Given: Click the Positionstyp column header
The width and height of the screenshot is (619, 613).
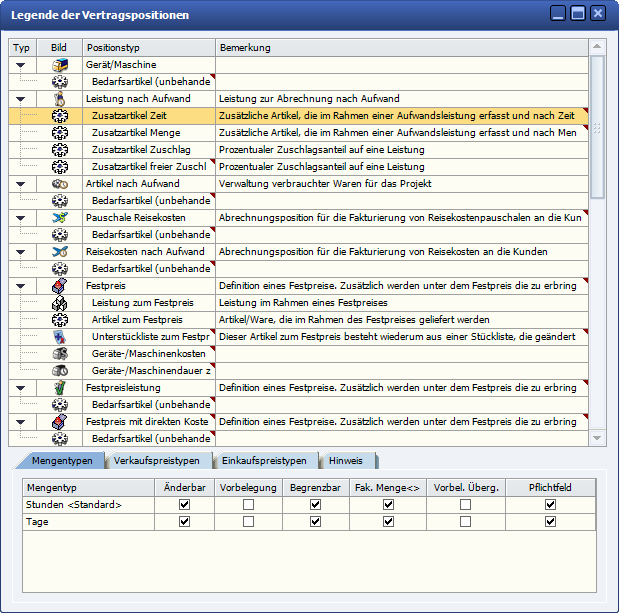Looking at the screenshot, I should click(148, 47).
